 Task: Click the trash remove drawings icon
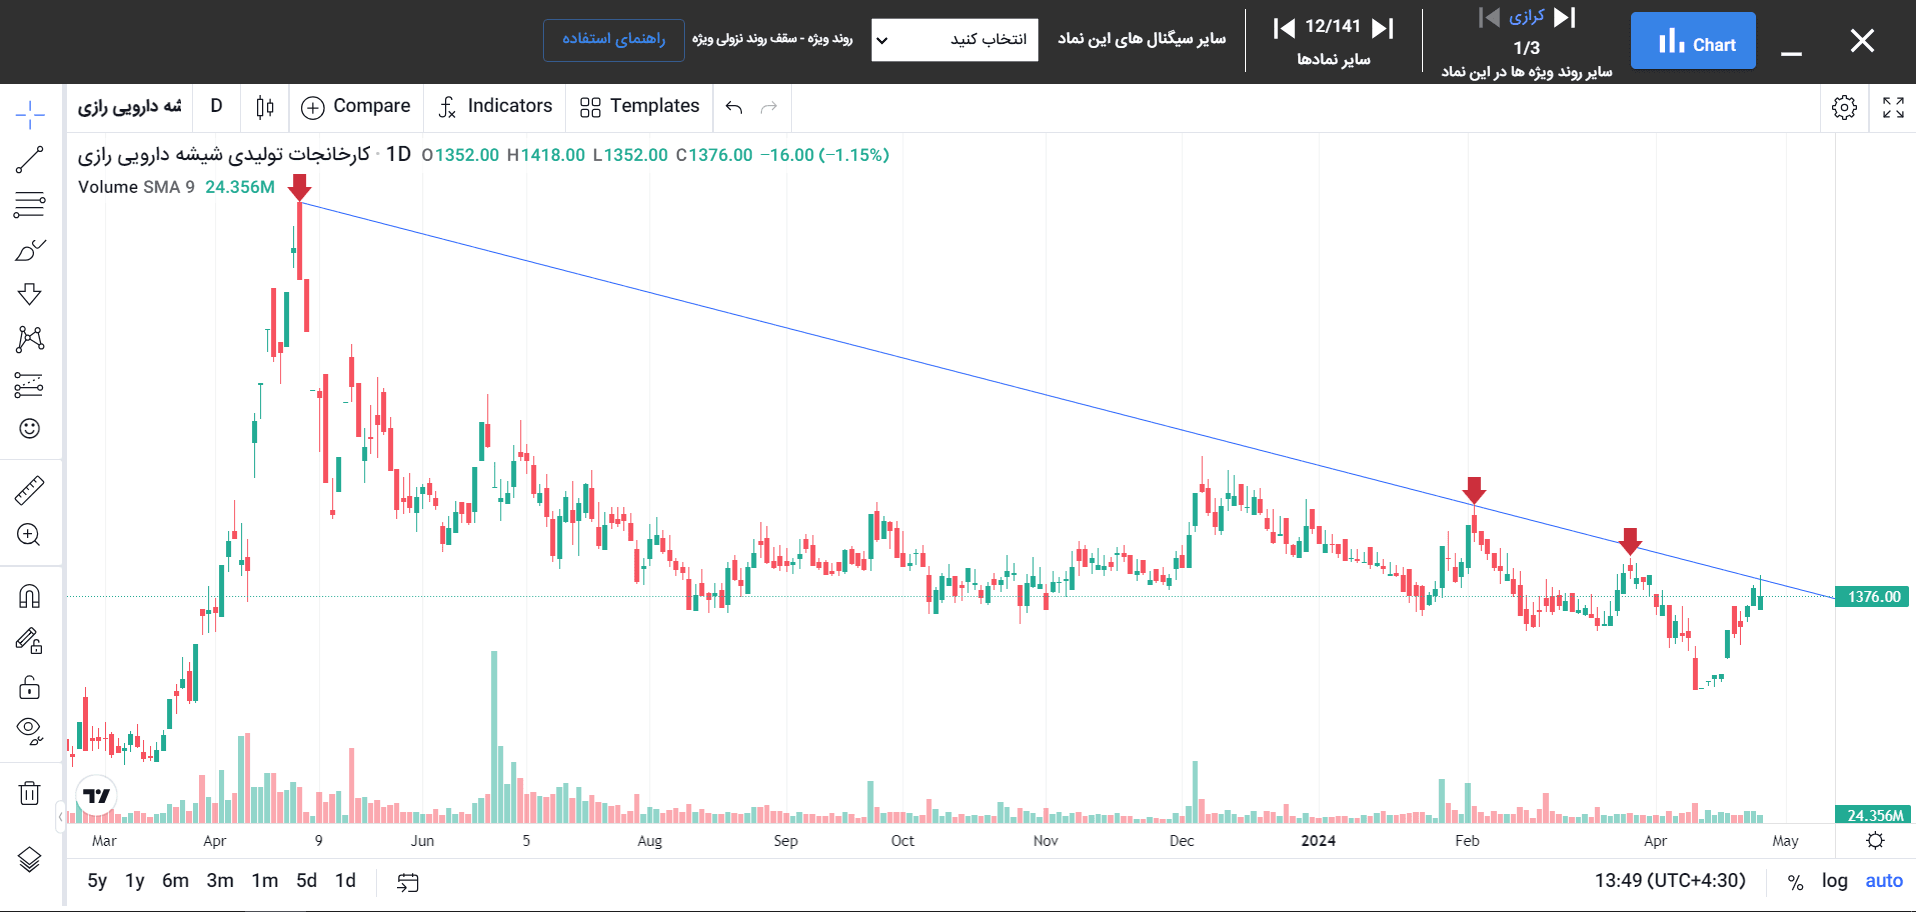[x=30, y=794]
